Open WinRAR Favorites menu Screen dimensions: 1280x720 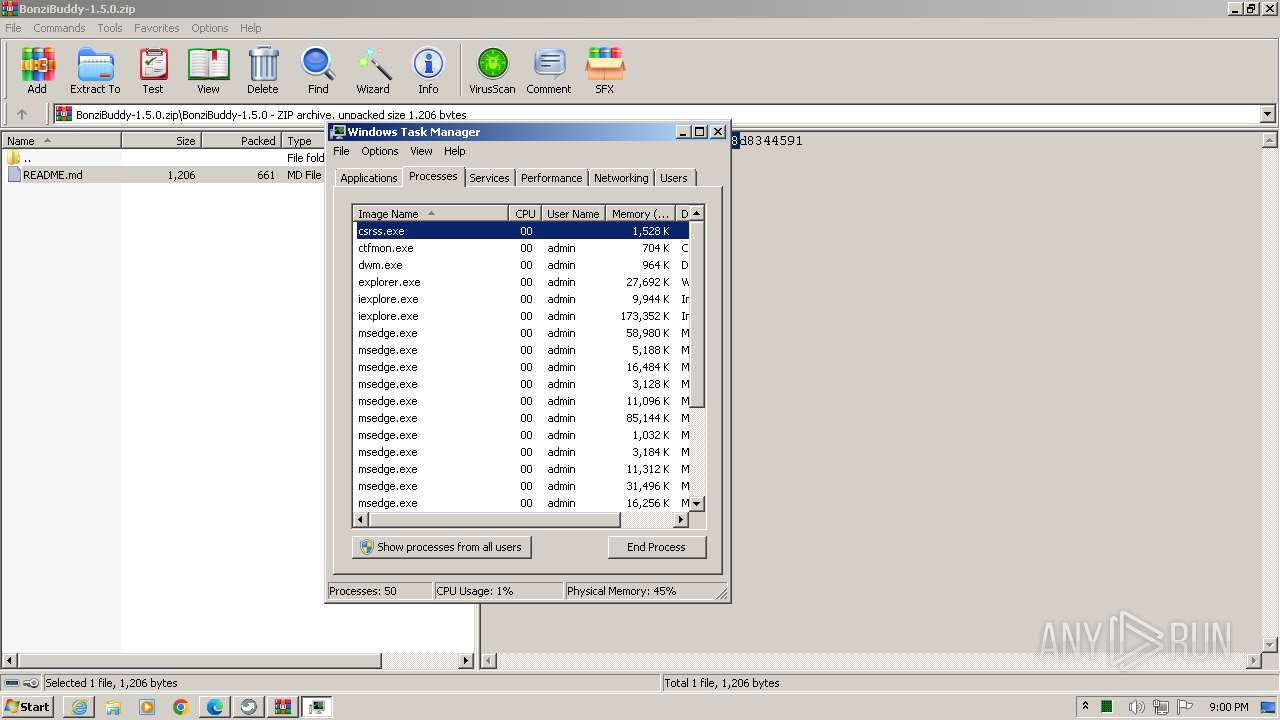click(x=157, y=28)
